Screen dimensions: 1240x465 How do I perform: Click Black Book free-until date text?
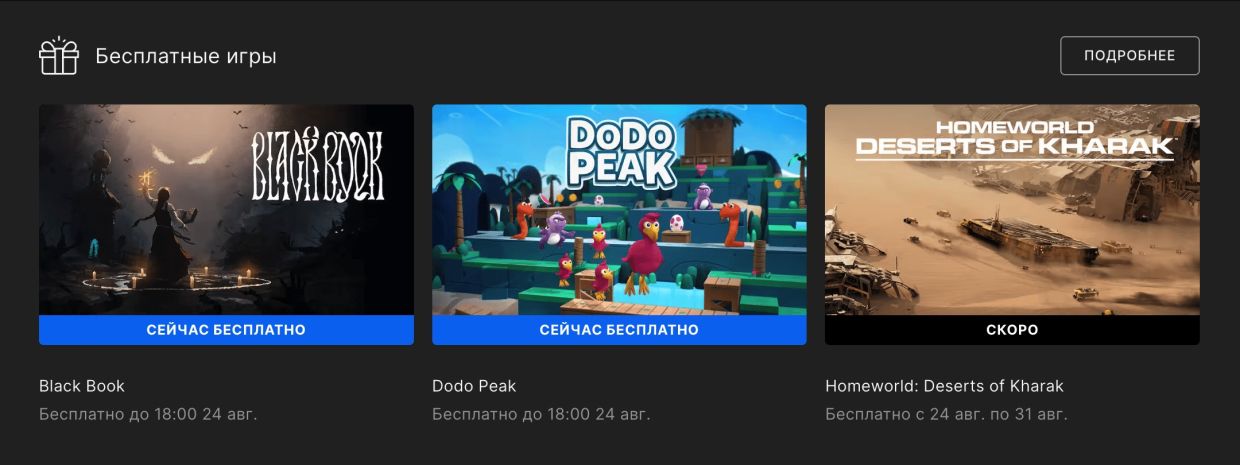pyautogui.click(x=148, y=414)
